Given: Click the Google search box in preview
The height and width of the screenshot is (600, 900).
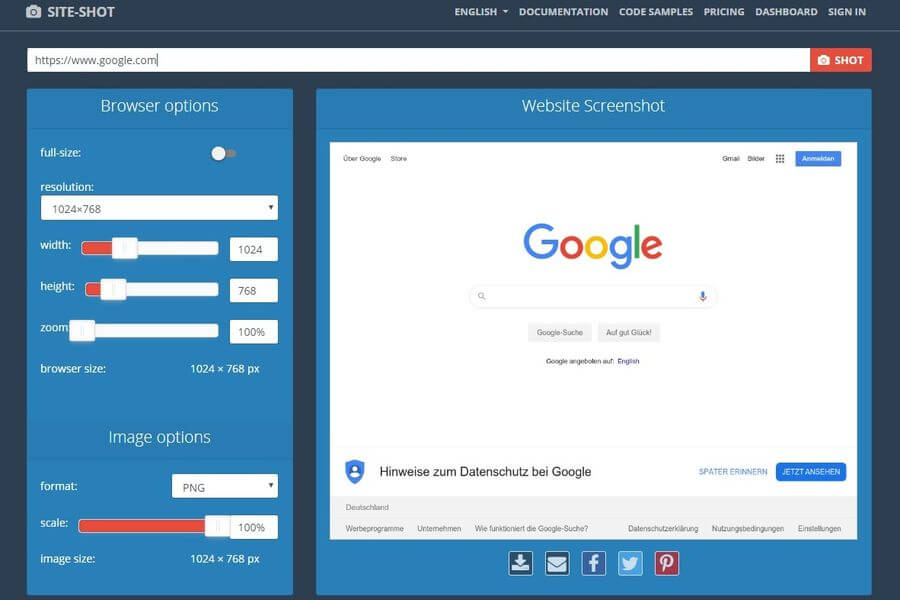Looking at the screenshot, I should (592, 296).
